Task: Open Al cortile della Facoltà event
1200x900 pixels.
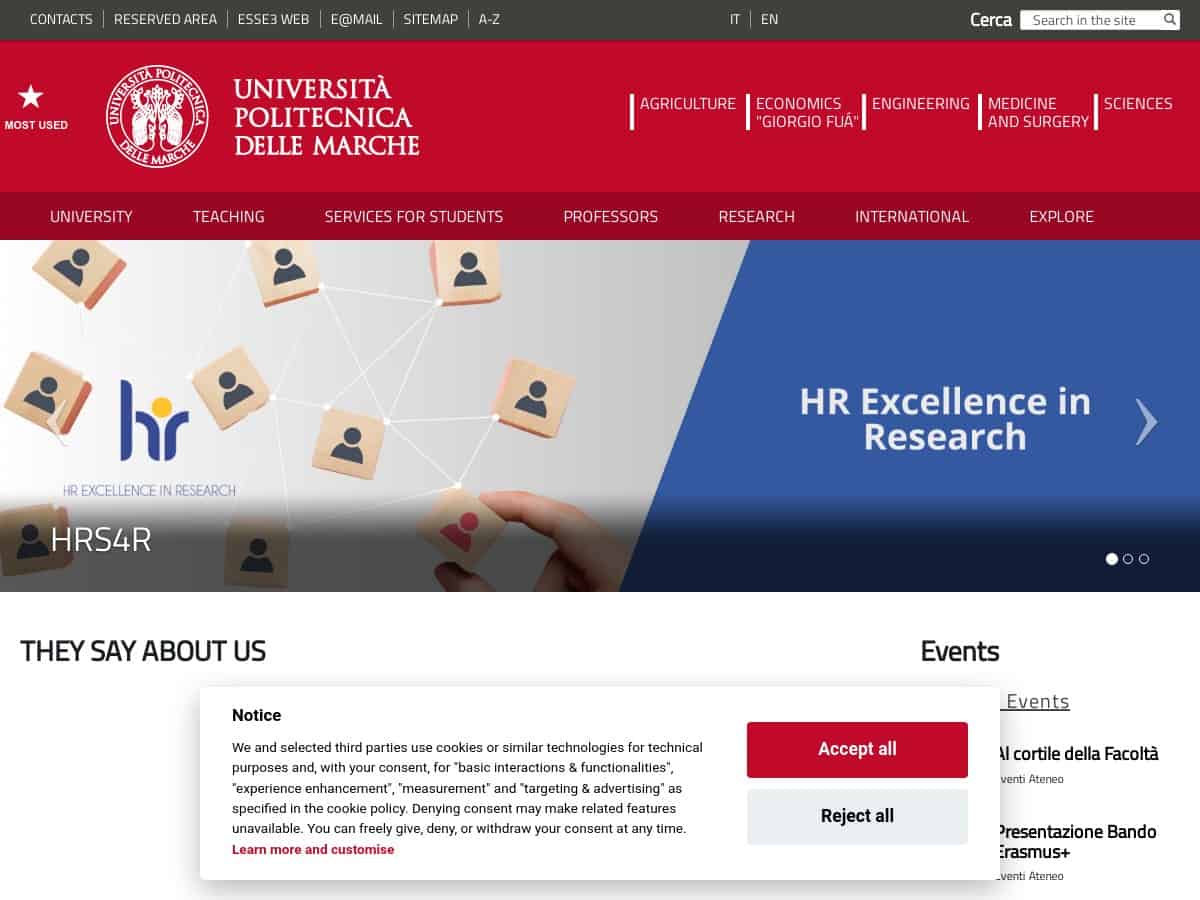Action: 1077,754
